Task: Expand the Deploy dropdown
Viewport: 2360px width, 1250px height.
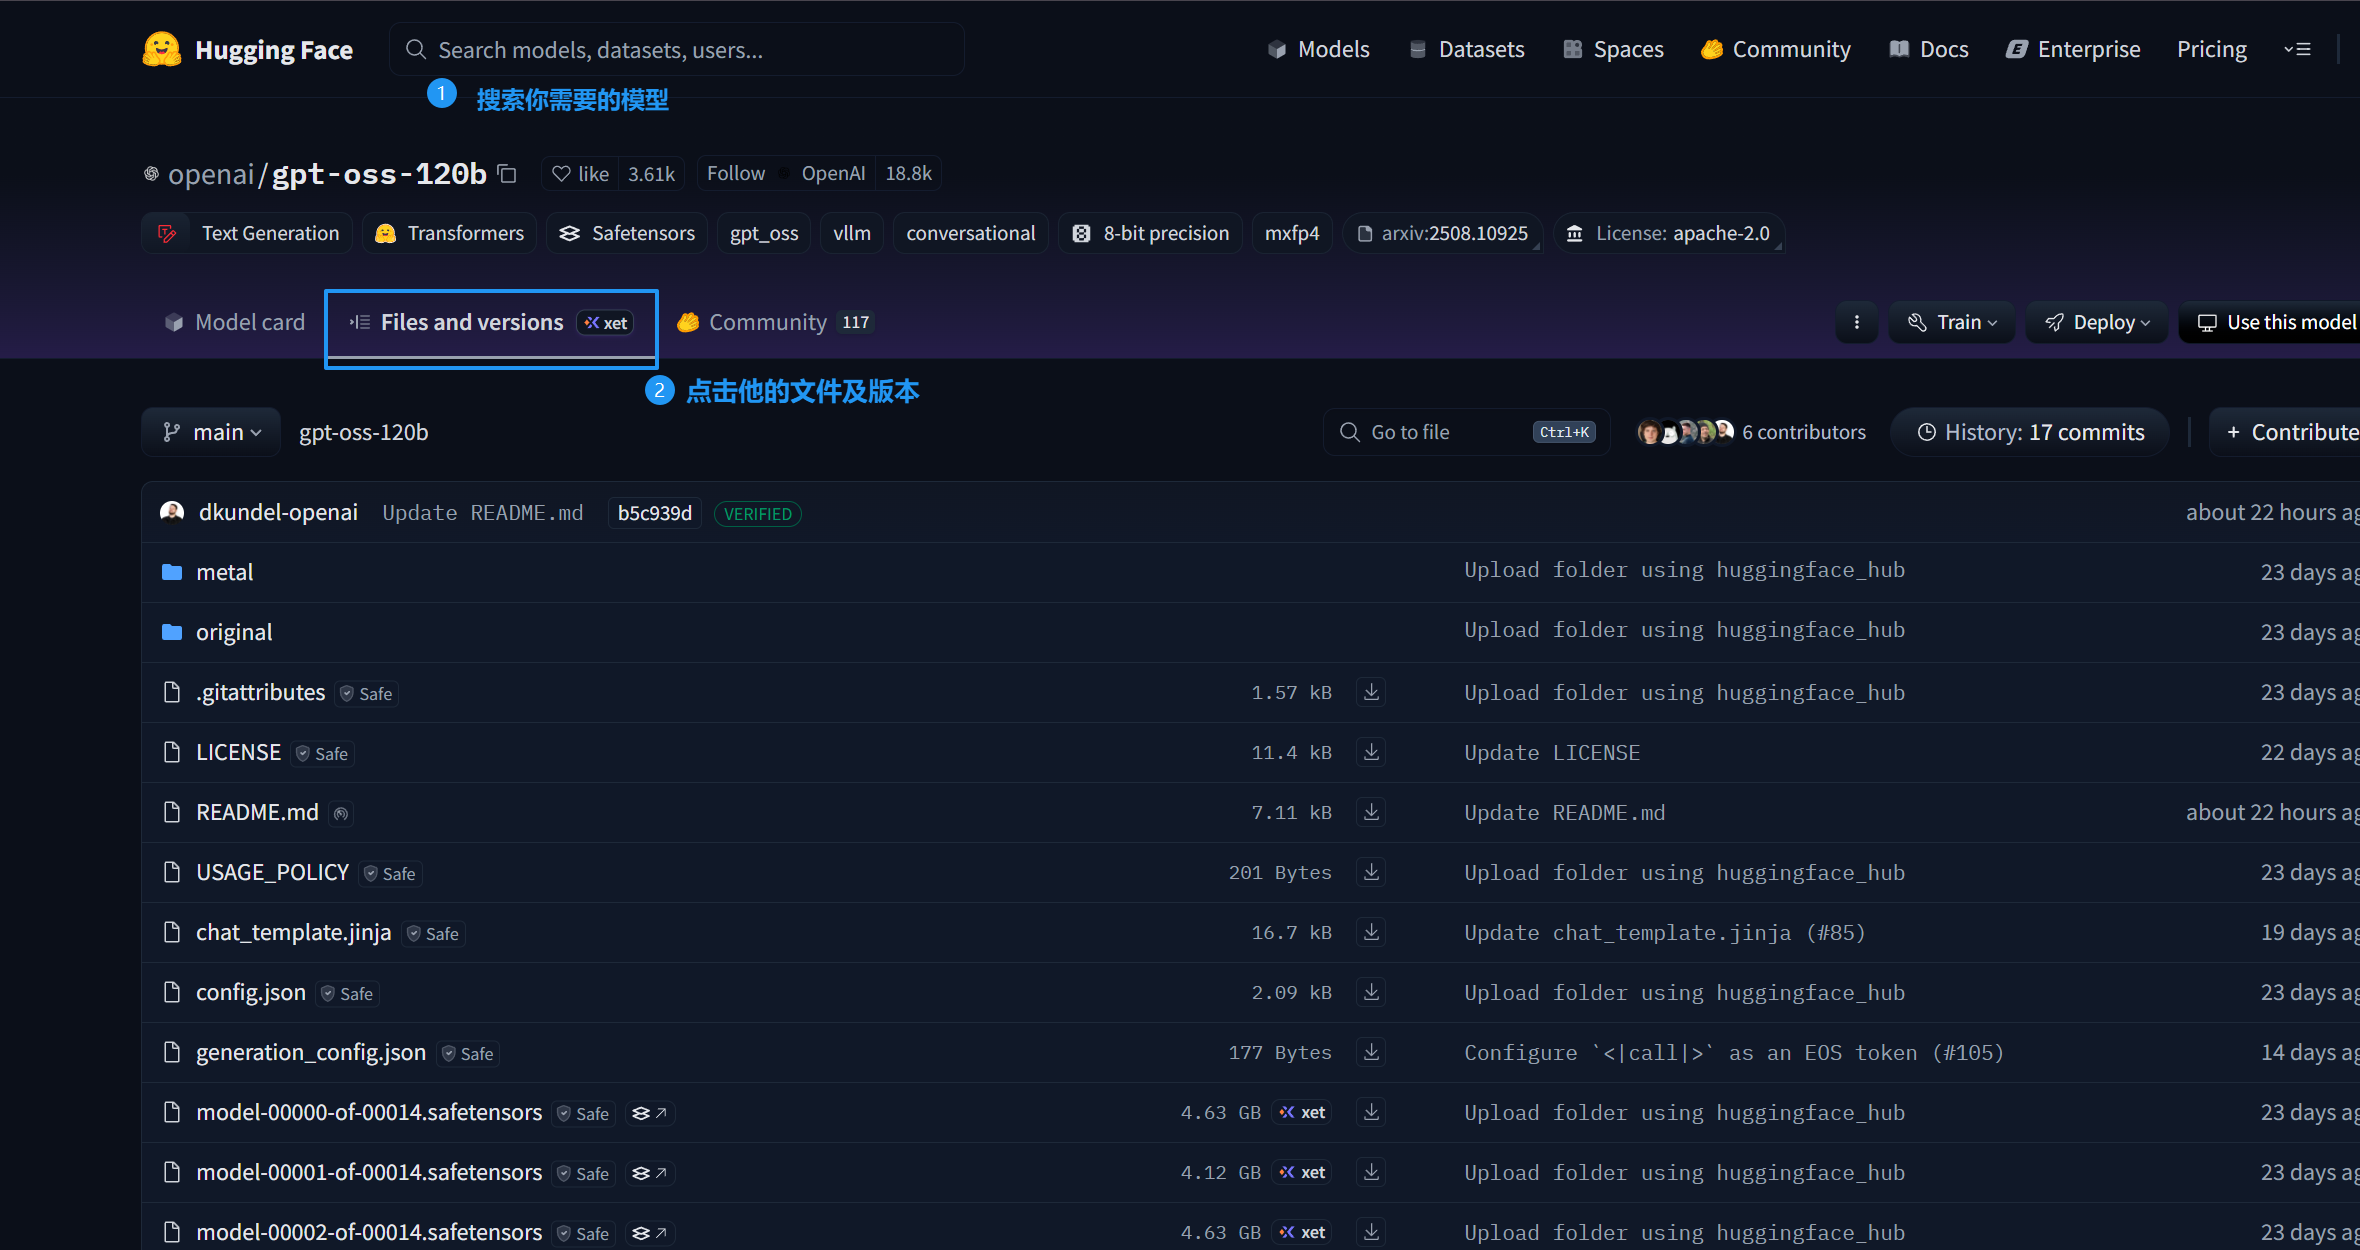Action: point(2097,322)
